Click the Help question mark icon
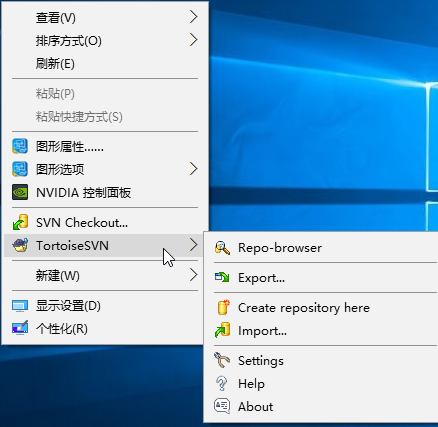This screenshot has width=438, height=427. click(x=221, y=383)
